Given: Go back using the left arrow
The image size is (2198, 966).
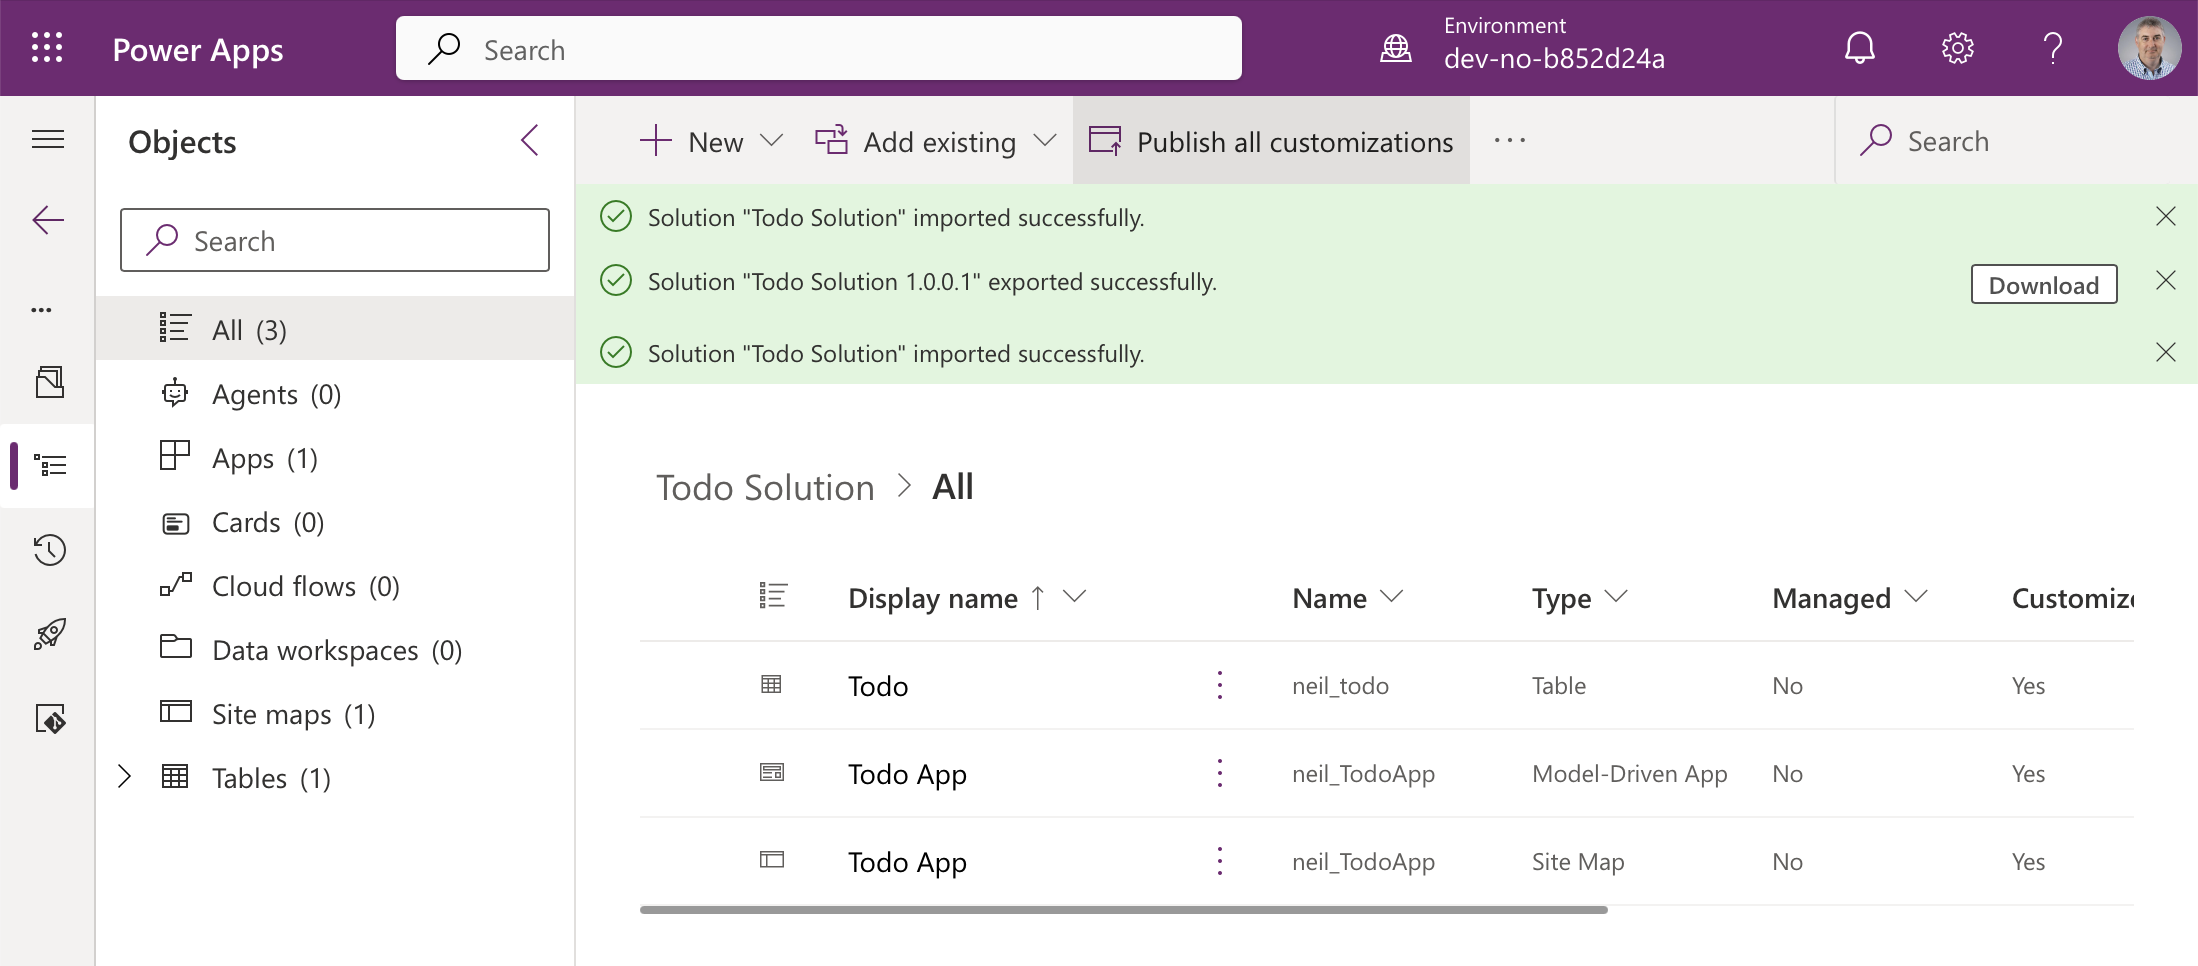Looking at the screenshot, I should tap(48, 220).
